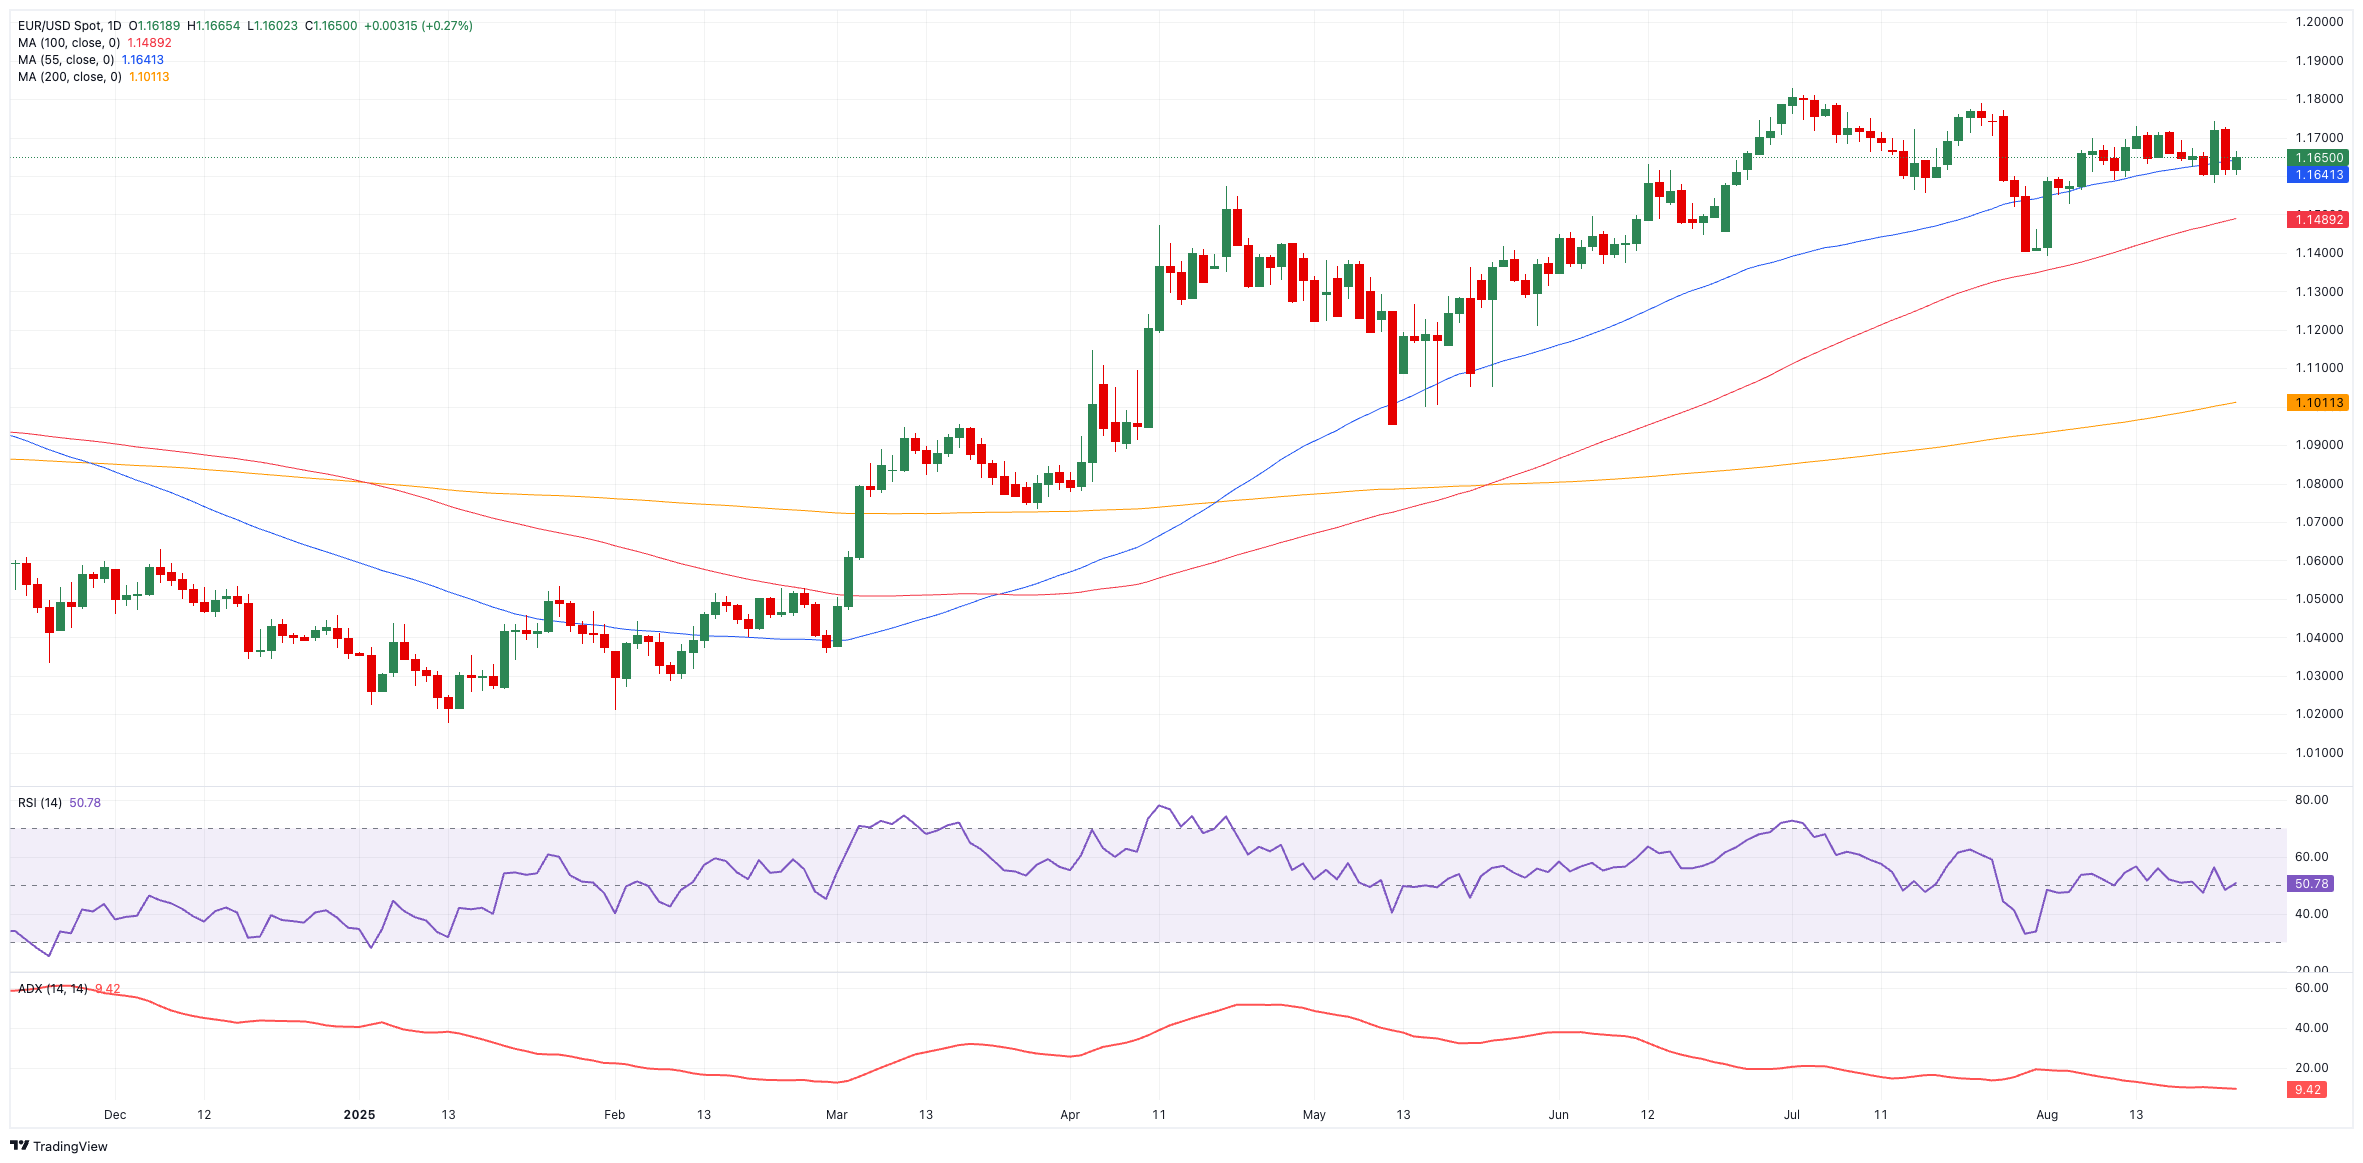Click the orange 1.10113 MA price tag
Viewport: 2363px width, 1163px height.
click(x=2318, y=403)
